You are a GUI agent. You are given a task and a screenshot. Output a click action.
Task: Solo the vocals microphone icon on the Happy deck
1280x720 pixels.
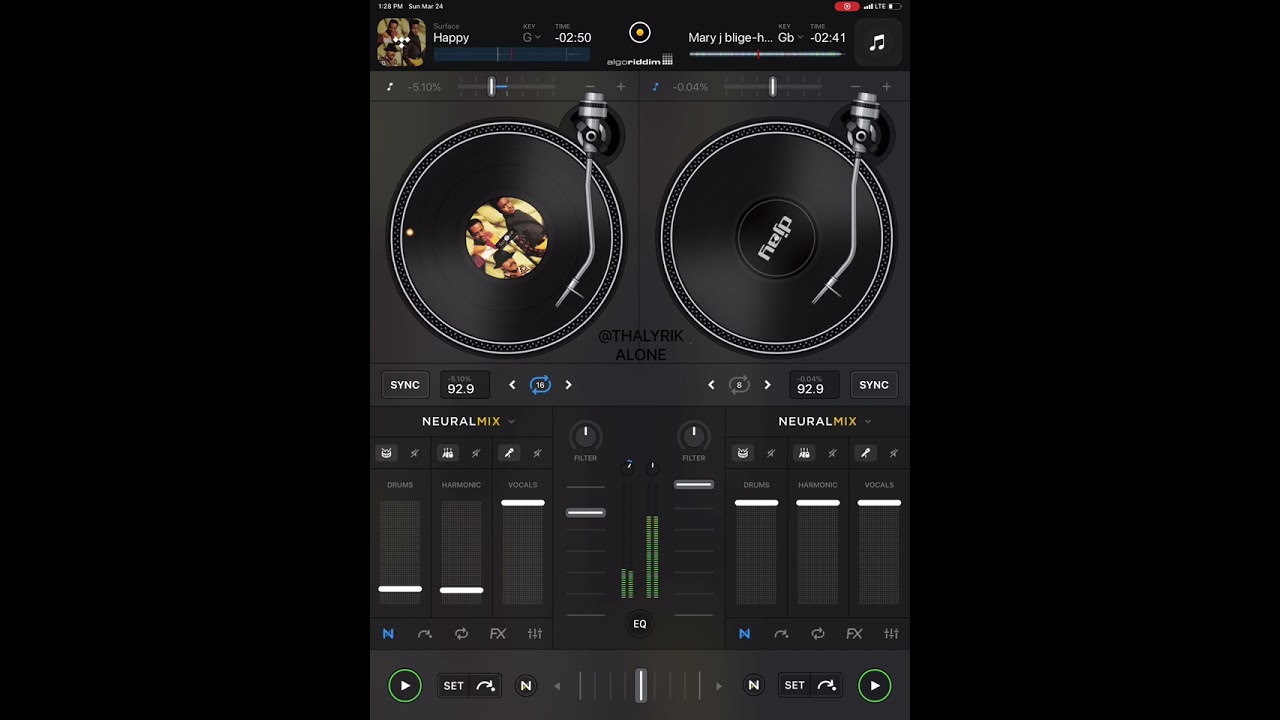(x=509, y=453)
